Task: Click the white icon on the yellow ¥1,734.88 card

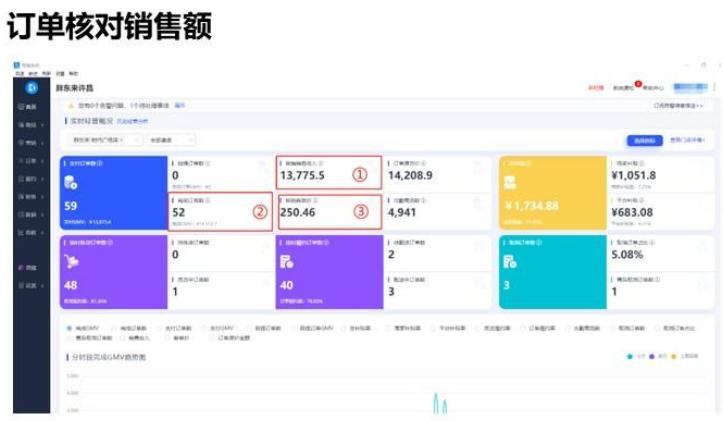Action: (510, 183)
